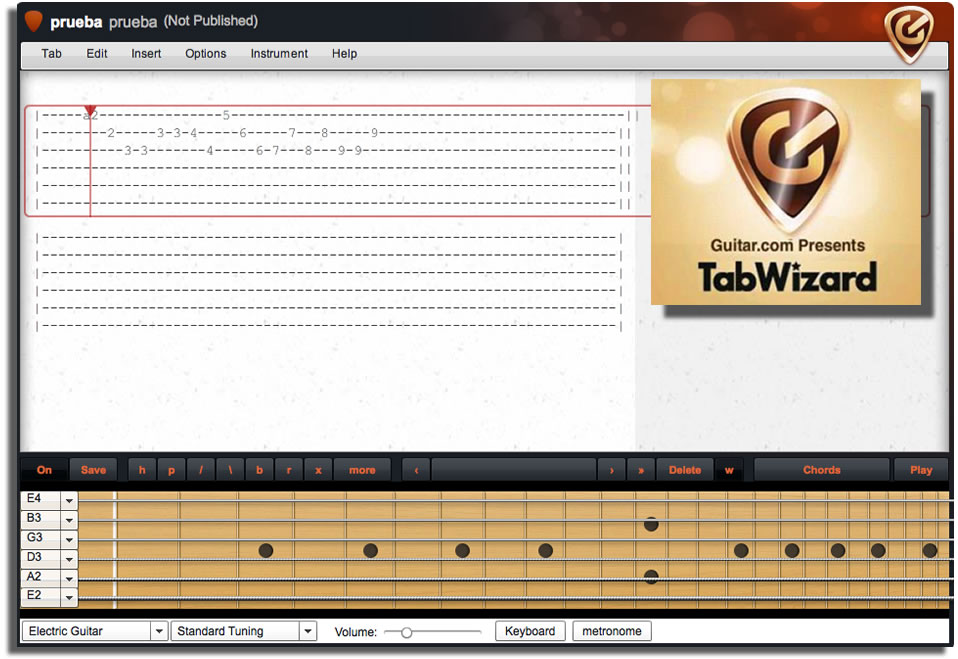Apply the mute (x) icon
The image size is (958, 659).
317,469
